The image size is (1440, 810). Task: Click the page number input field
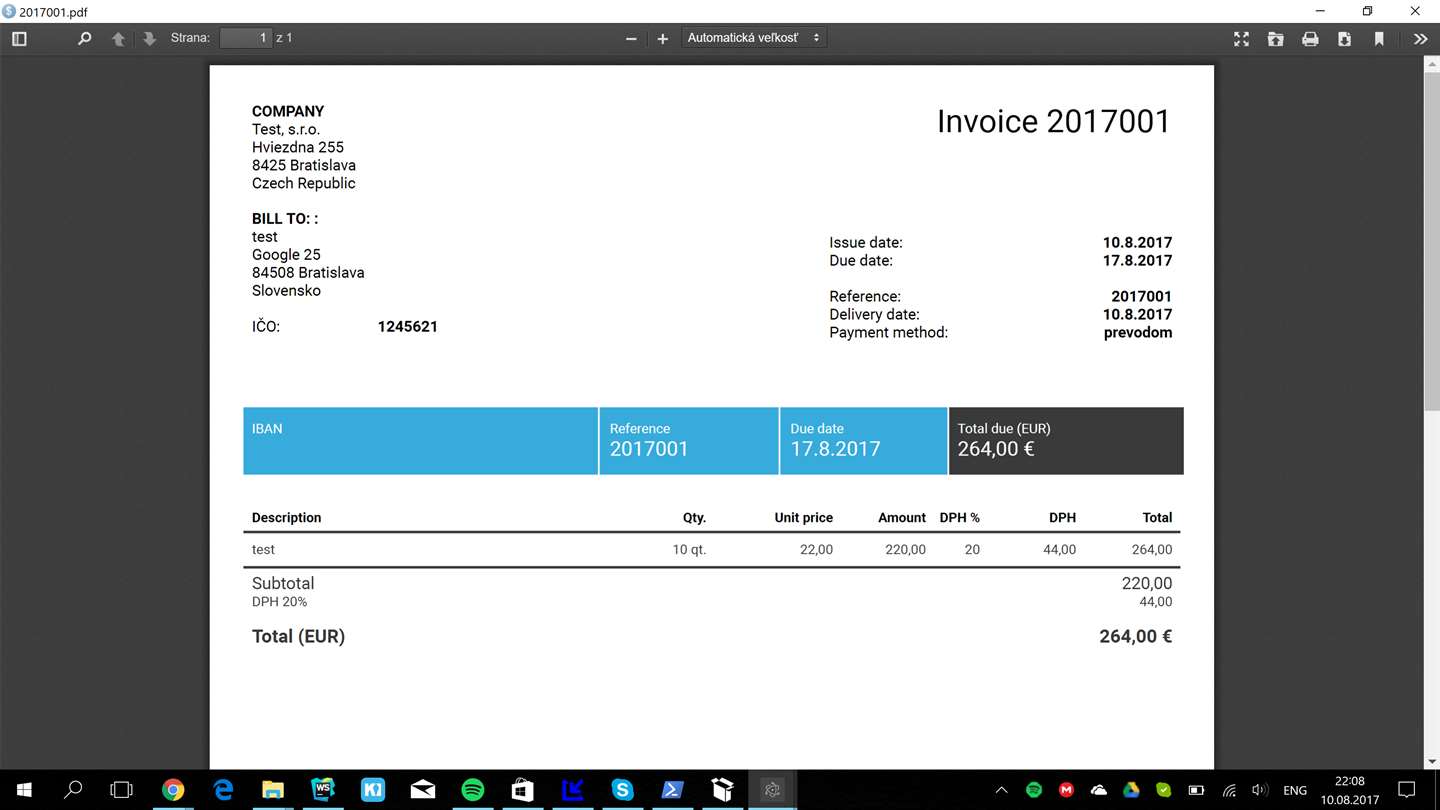[246, 38]
